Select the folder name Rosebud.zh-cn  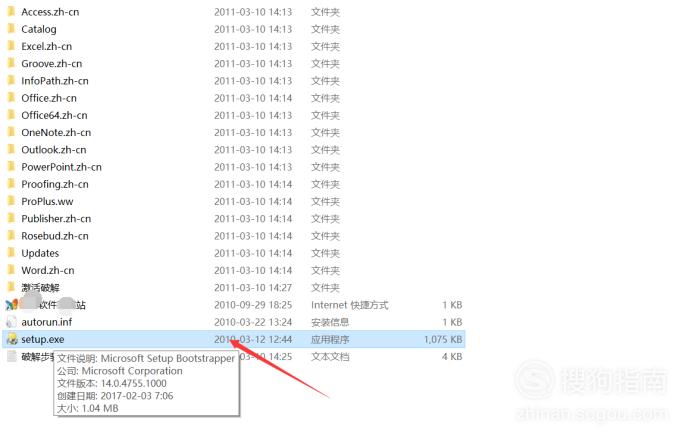(55, 236)
